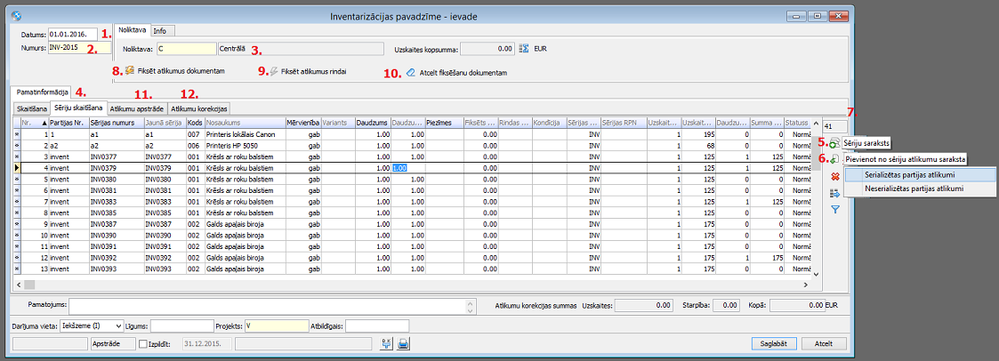Image resolution: width=999 pixels, height=361 pixels.
Task: Click the printer icon at the bottom
Action: point(404,344)
